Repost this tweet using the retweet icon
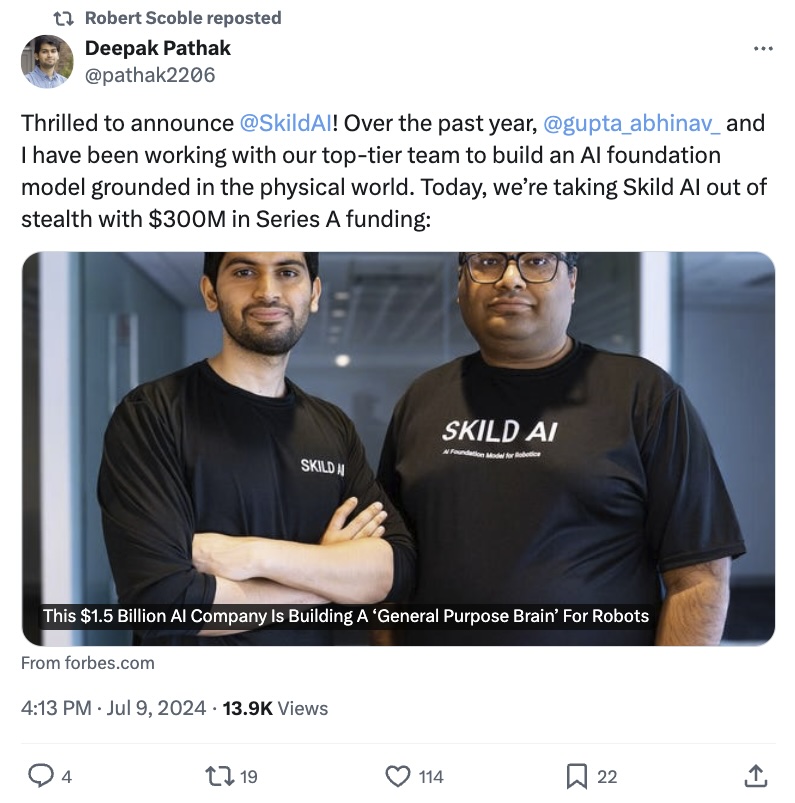 [x=219, y=776]
